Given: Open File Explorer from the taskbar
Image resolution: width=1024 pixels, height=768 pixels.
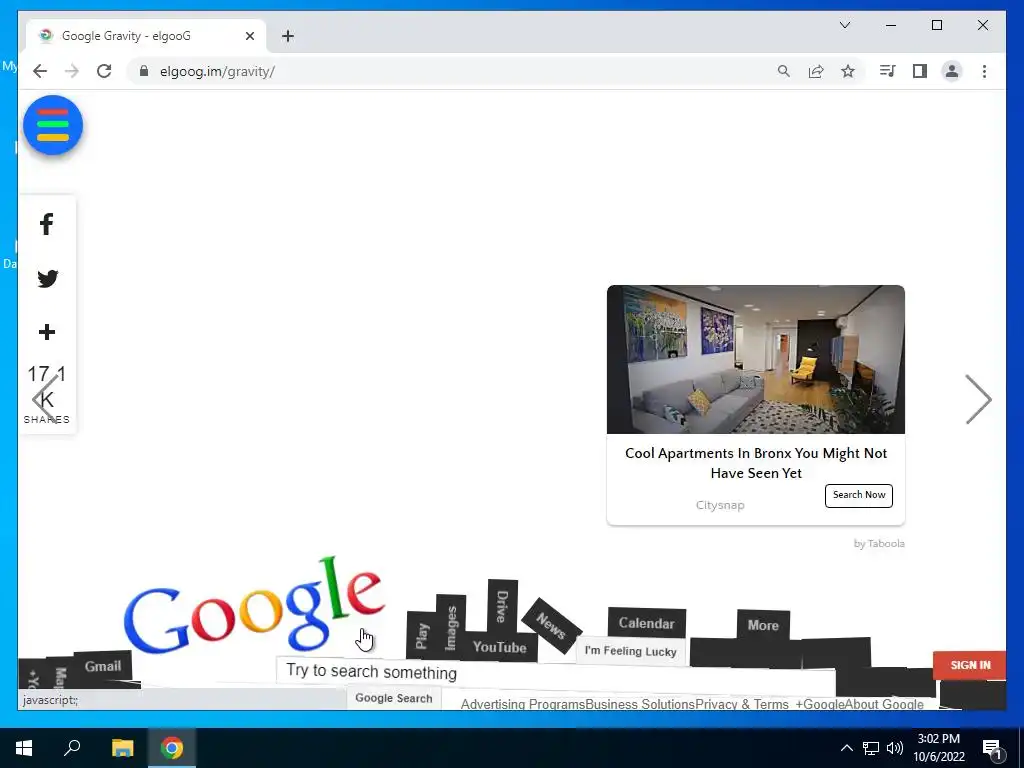Looking at the screenshot, I should 122,748.
